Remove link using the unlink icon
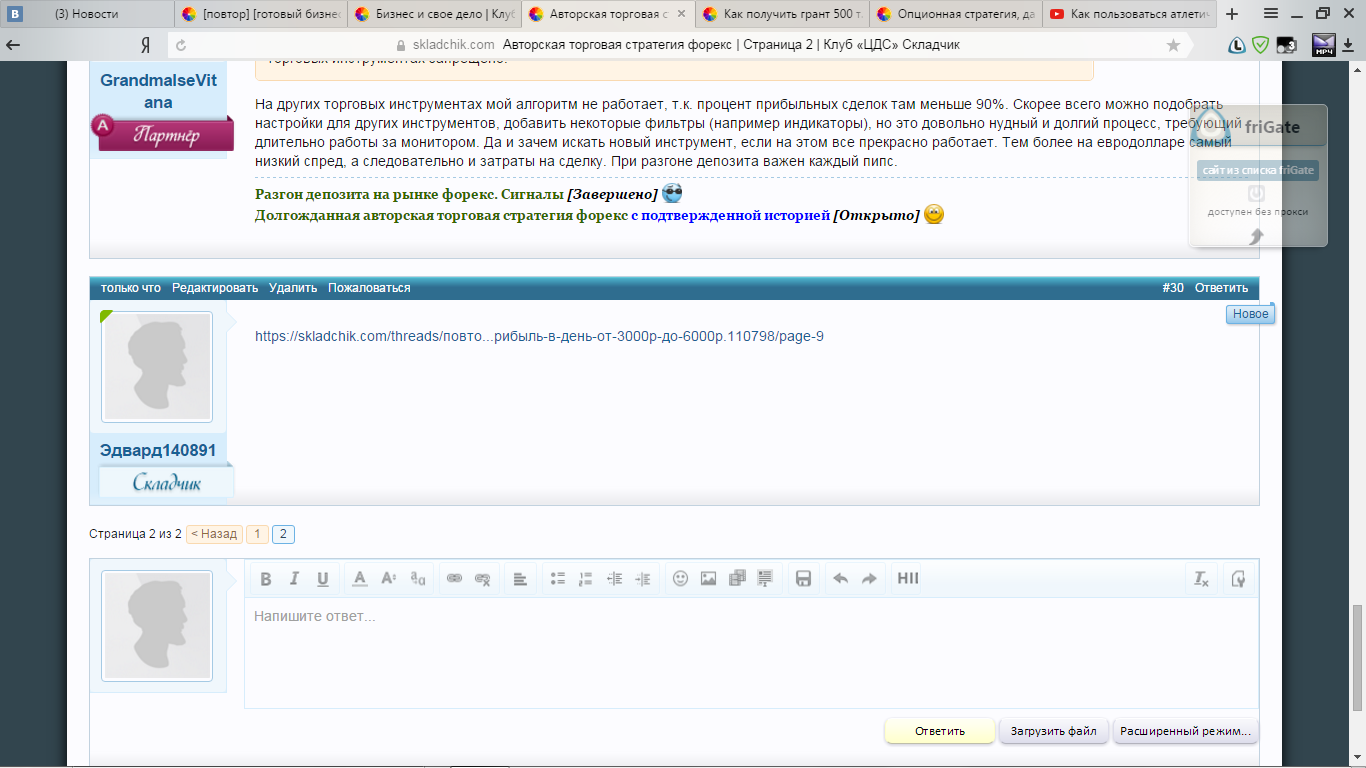The image size is (1366, 768). click(483, 579)
